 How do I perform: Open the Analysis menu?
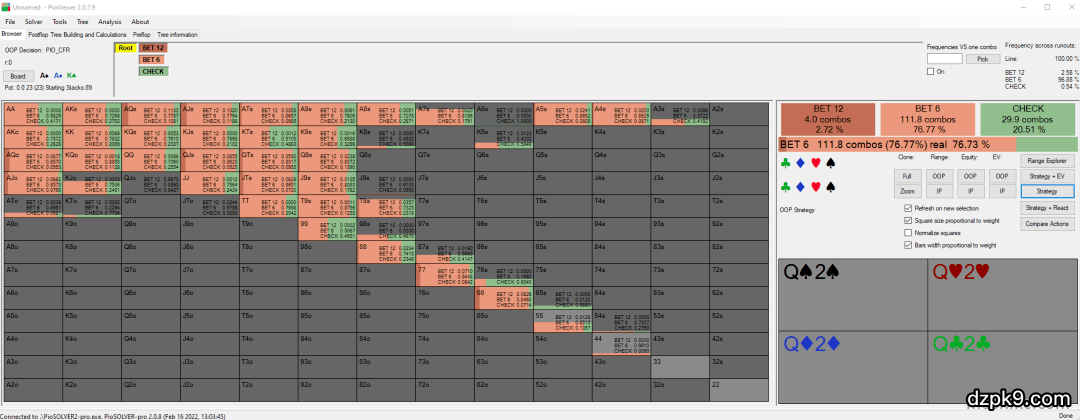[x=110, y=21]
